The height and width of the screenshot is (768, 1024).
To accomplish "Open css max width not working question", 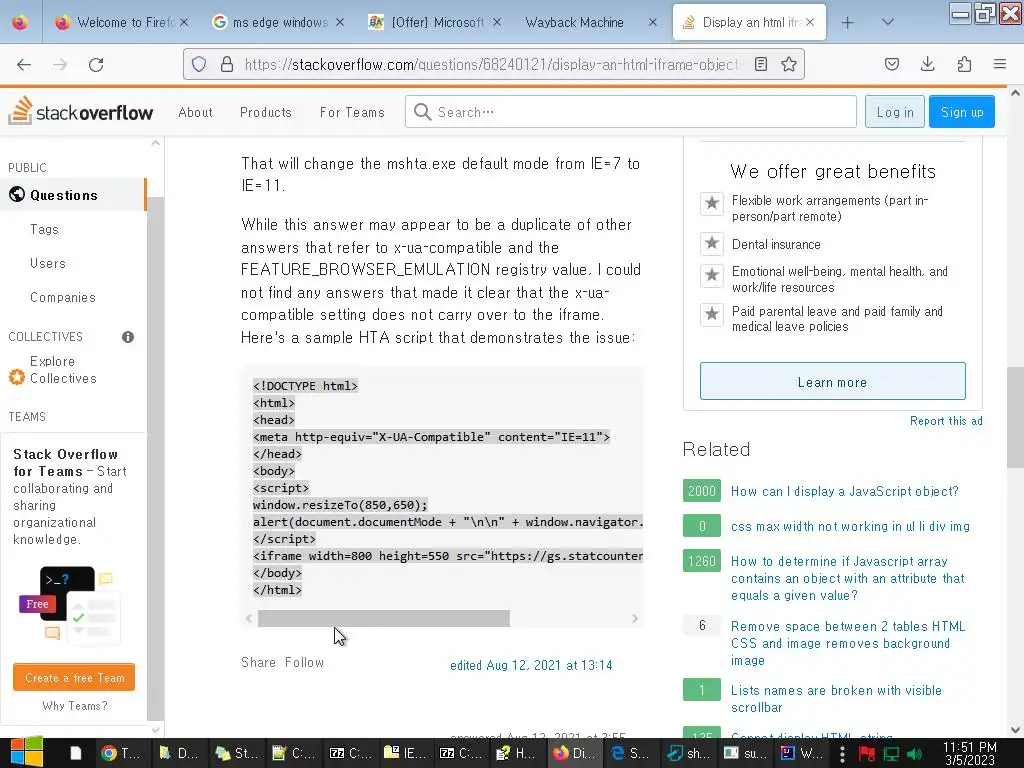I will [x=850, y=526].
